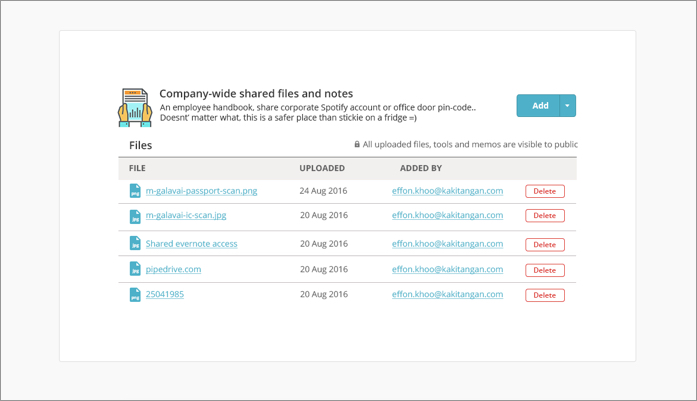Delete the pipedrive.com entry
The height and width of the screenshot is (401, 697).
[x=545, y=270]
